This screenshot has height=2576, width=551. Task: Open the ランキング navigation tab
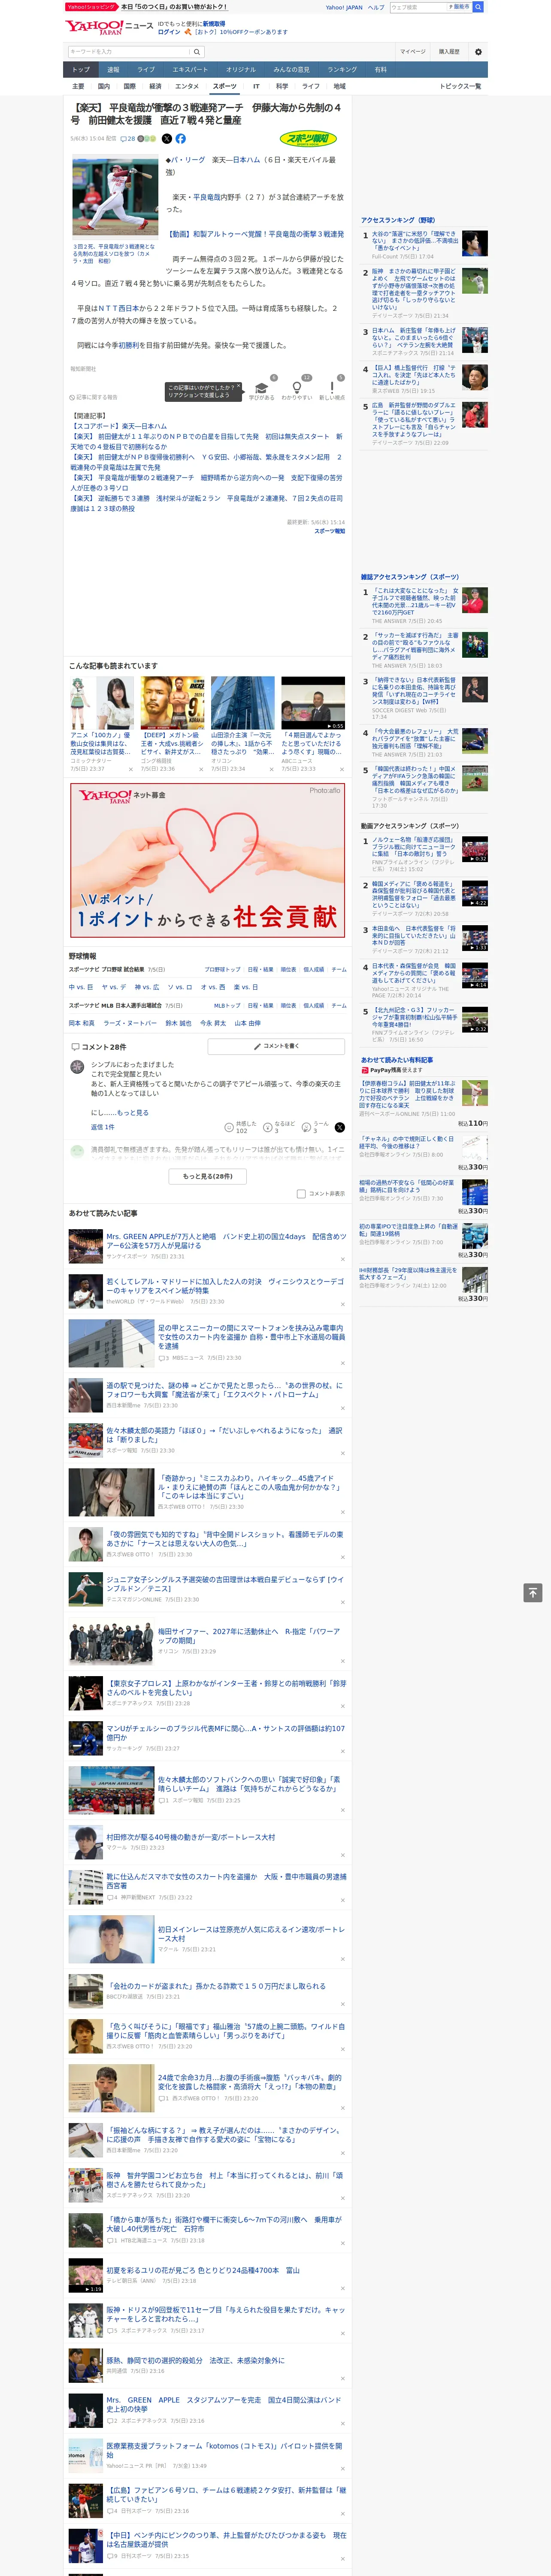click(343, 70)
